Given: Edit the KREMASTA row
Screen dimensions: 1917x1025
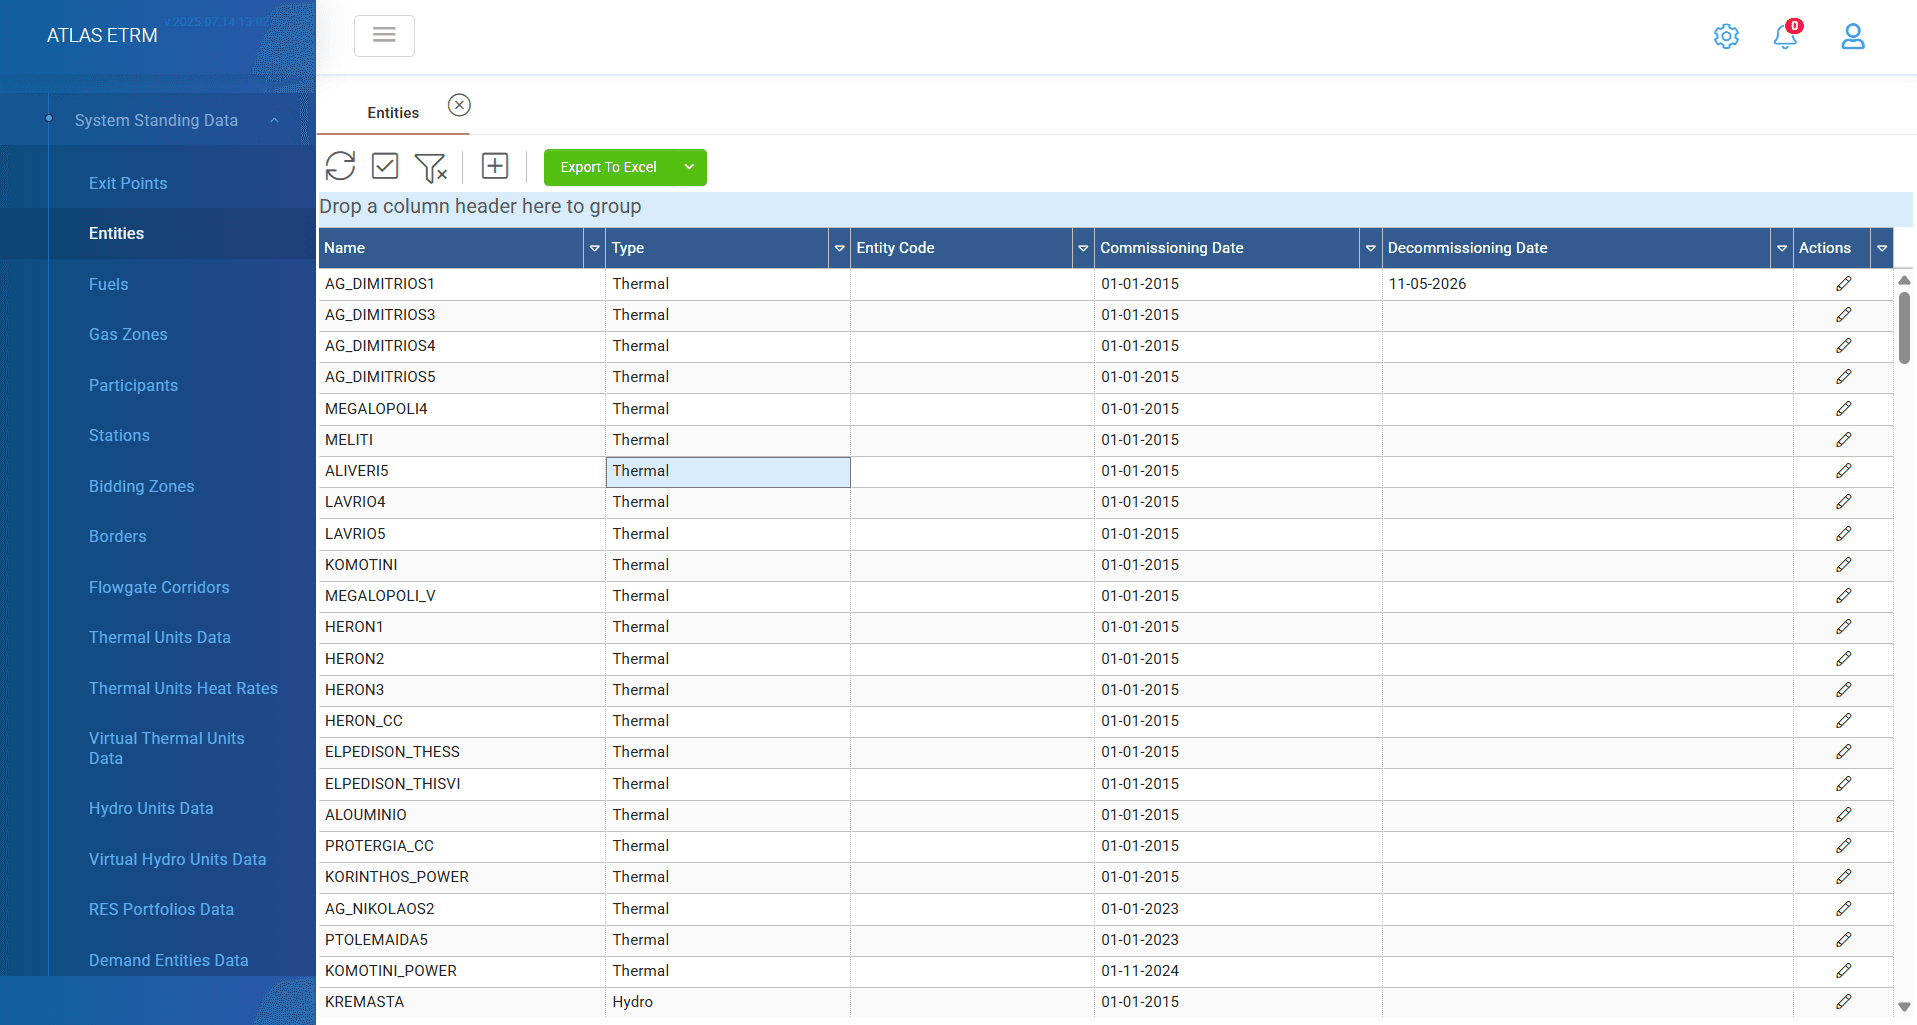Looking at the screenshot, I should tap(1844, 1002).
